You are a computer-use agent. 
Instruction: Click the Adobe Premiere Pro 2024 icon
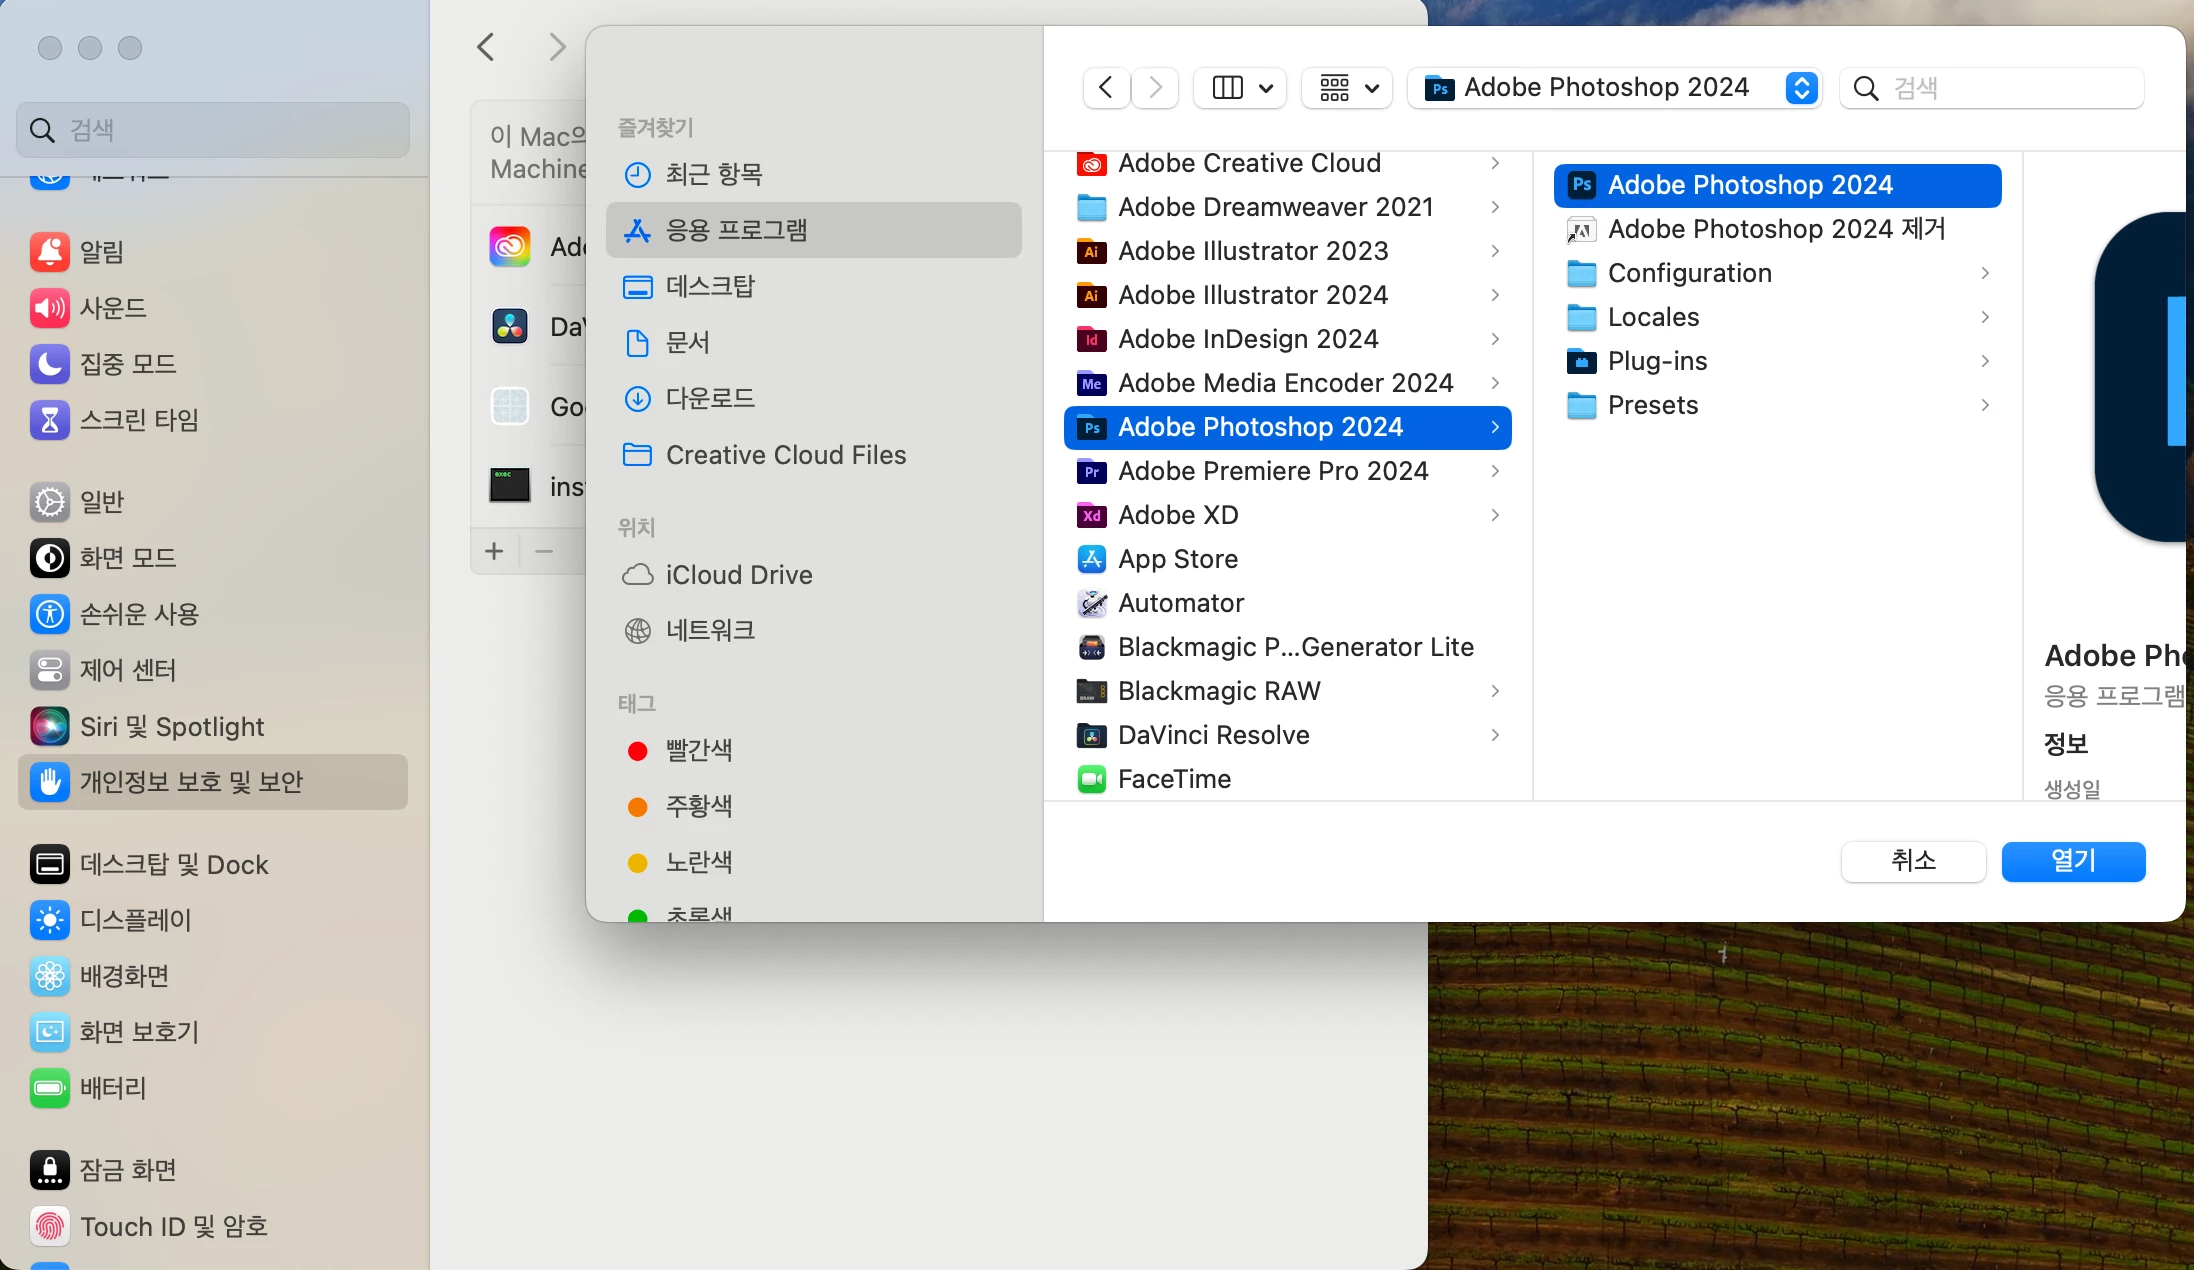(1091, 471)
